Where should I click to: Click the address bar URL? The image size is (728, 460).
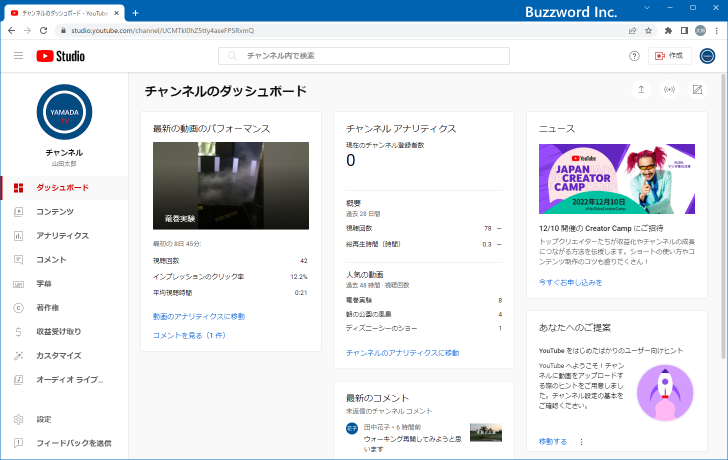pyautogui.click(x=162, y=31)
